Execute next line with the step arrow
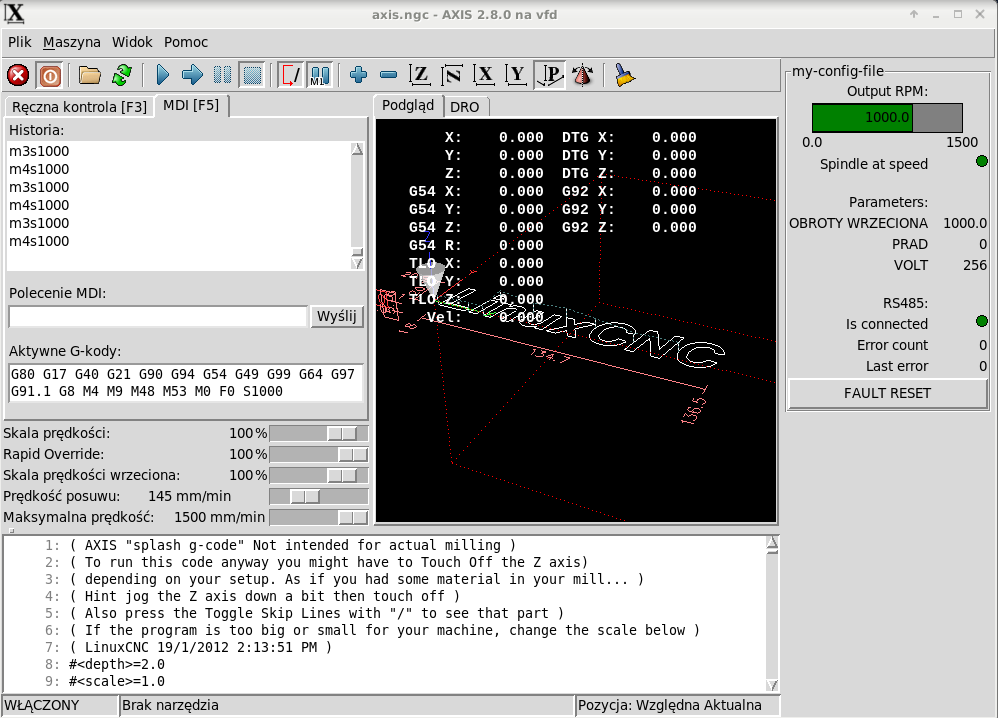998x718 pixels. click(192, 75)
